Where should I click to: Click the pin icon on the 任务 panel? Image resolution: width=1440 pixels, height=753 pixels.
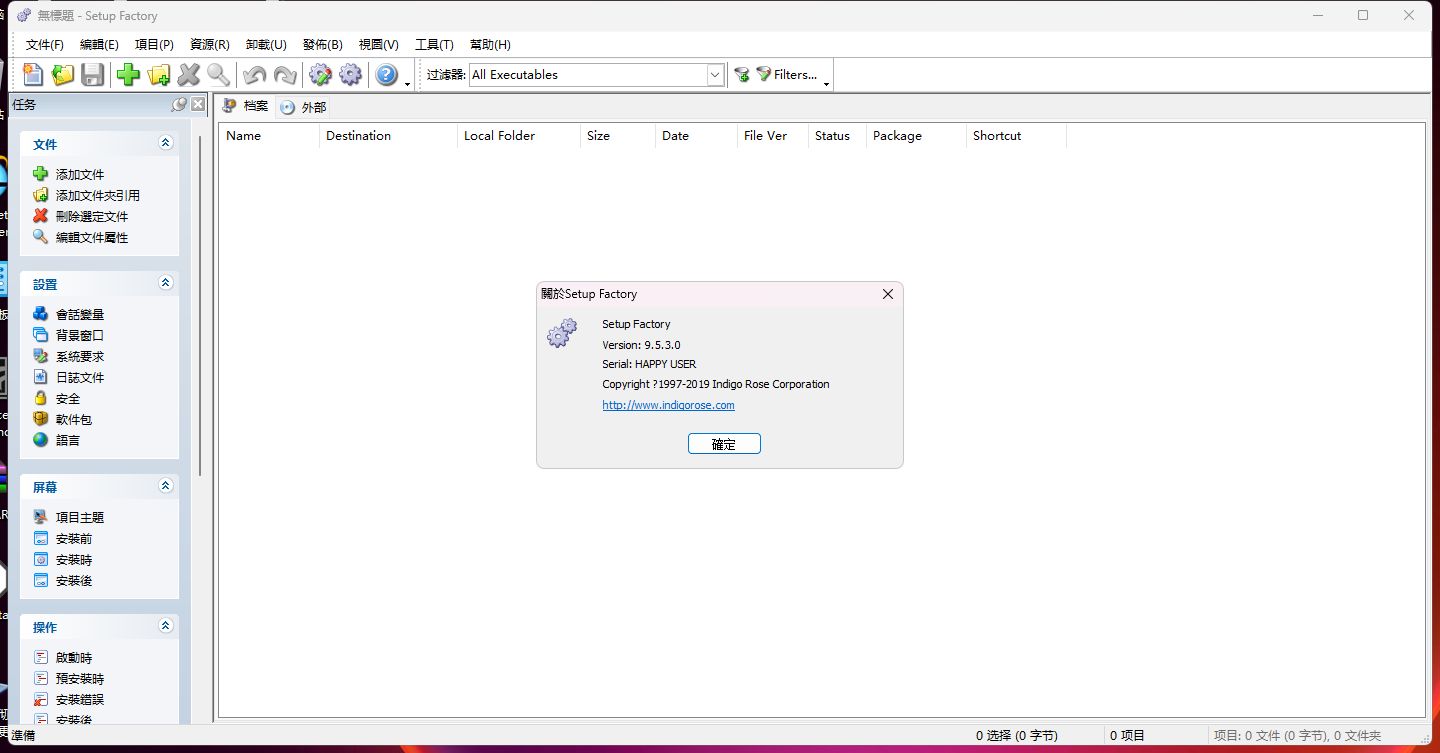pyautogui.click(x=179, y=104)
